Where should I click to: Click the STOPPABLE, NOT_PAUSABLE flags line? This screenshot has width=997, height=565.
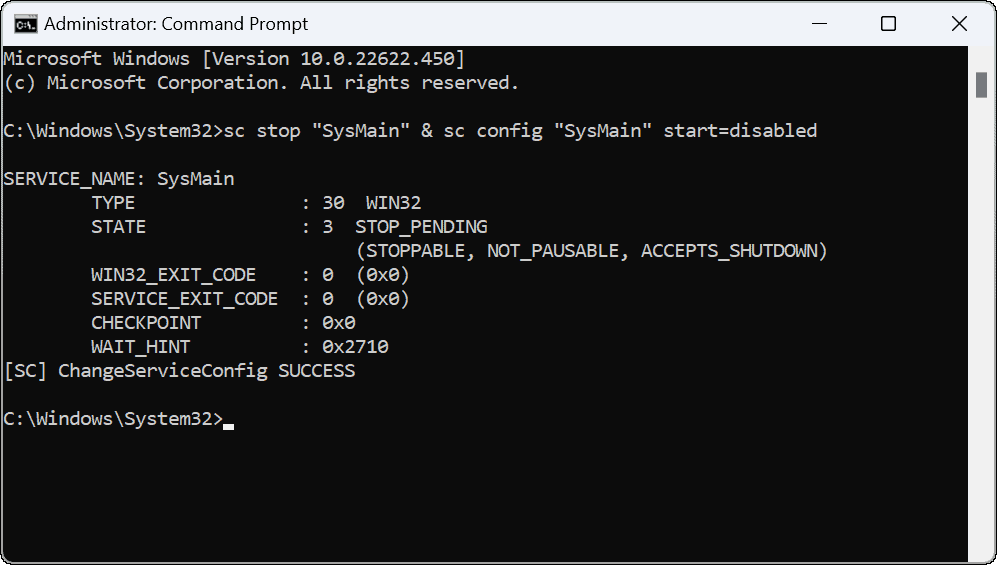coord(591,251)
